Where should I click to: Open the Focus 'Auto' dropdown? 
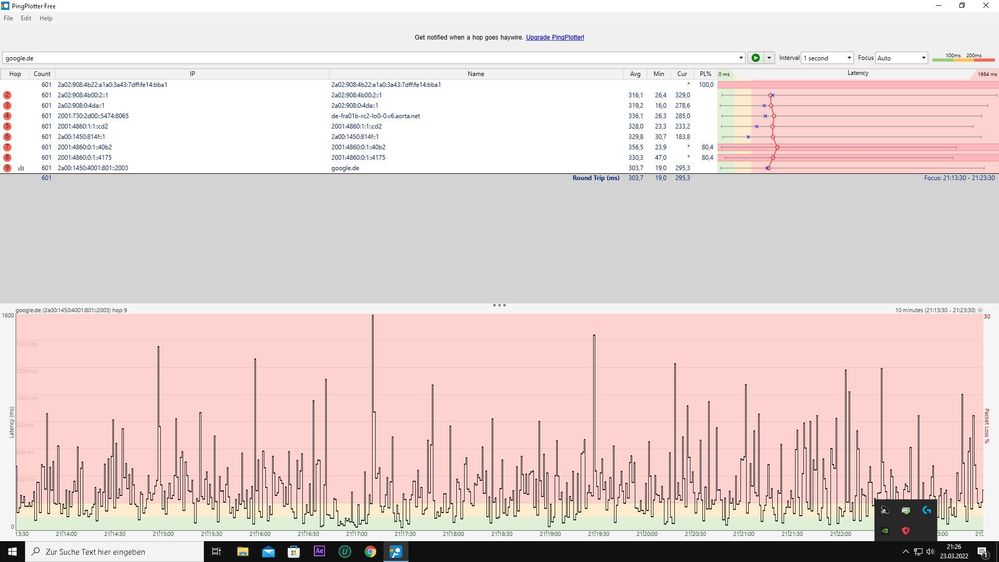902,58
